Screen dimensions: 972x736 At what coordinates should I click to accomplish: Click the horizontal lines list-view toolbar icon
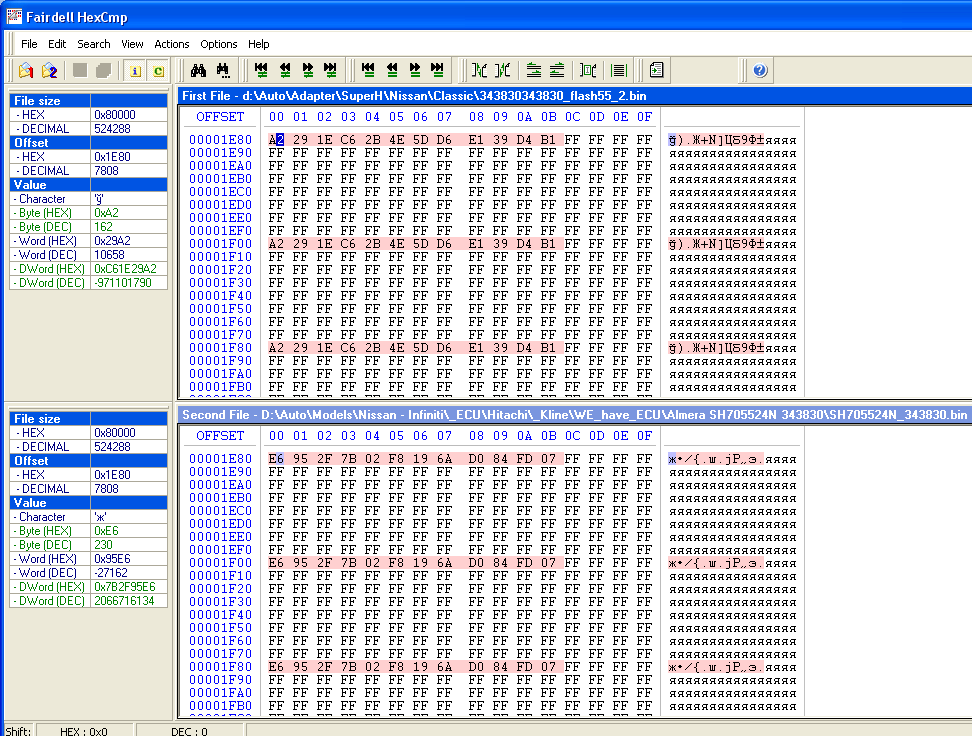click(619, 70)
